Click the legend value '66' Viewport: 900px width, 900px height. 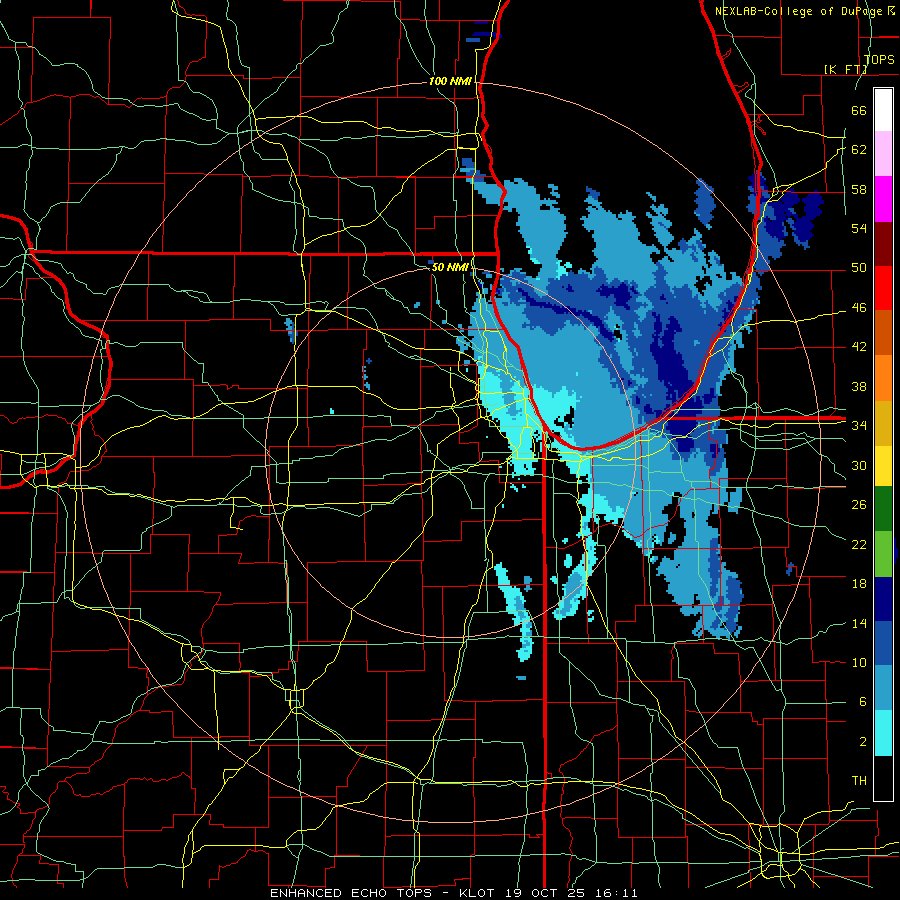(x=859, y=110)
